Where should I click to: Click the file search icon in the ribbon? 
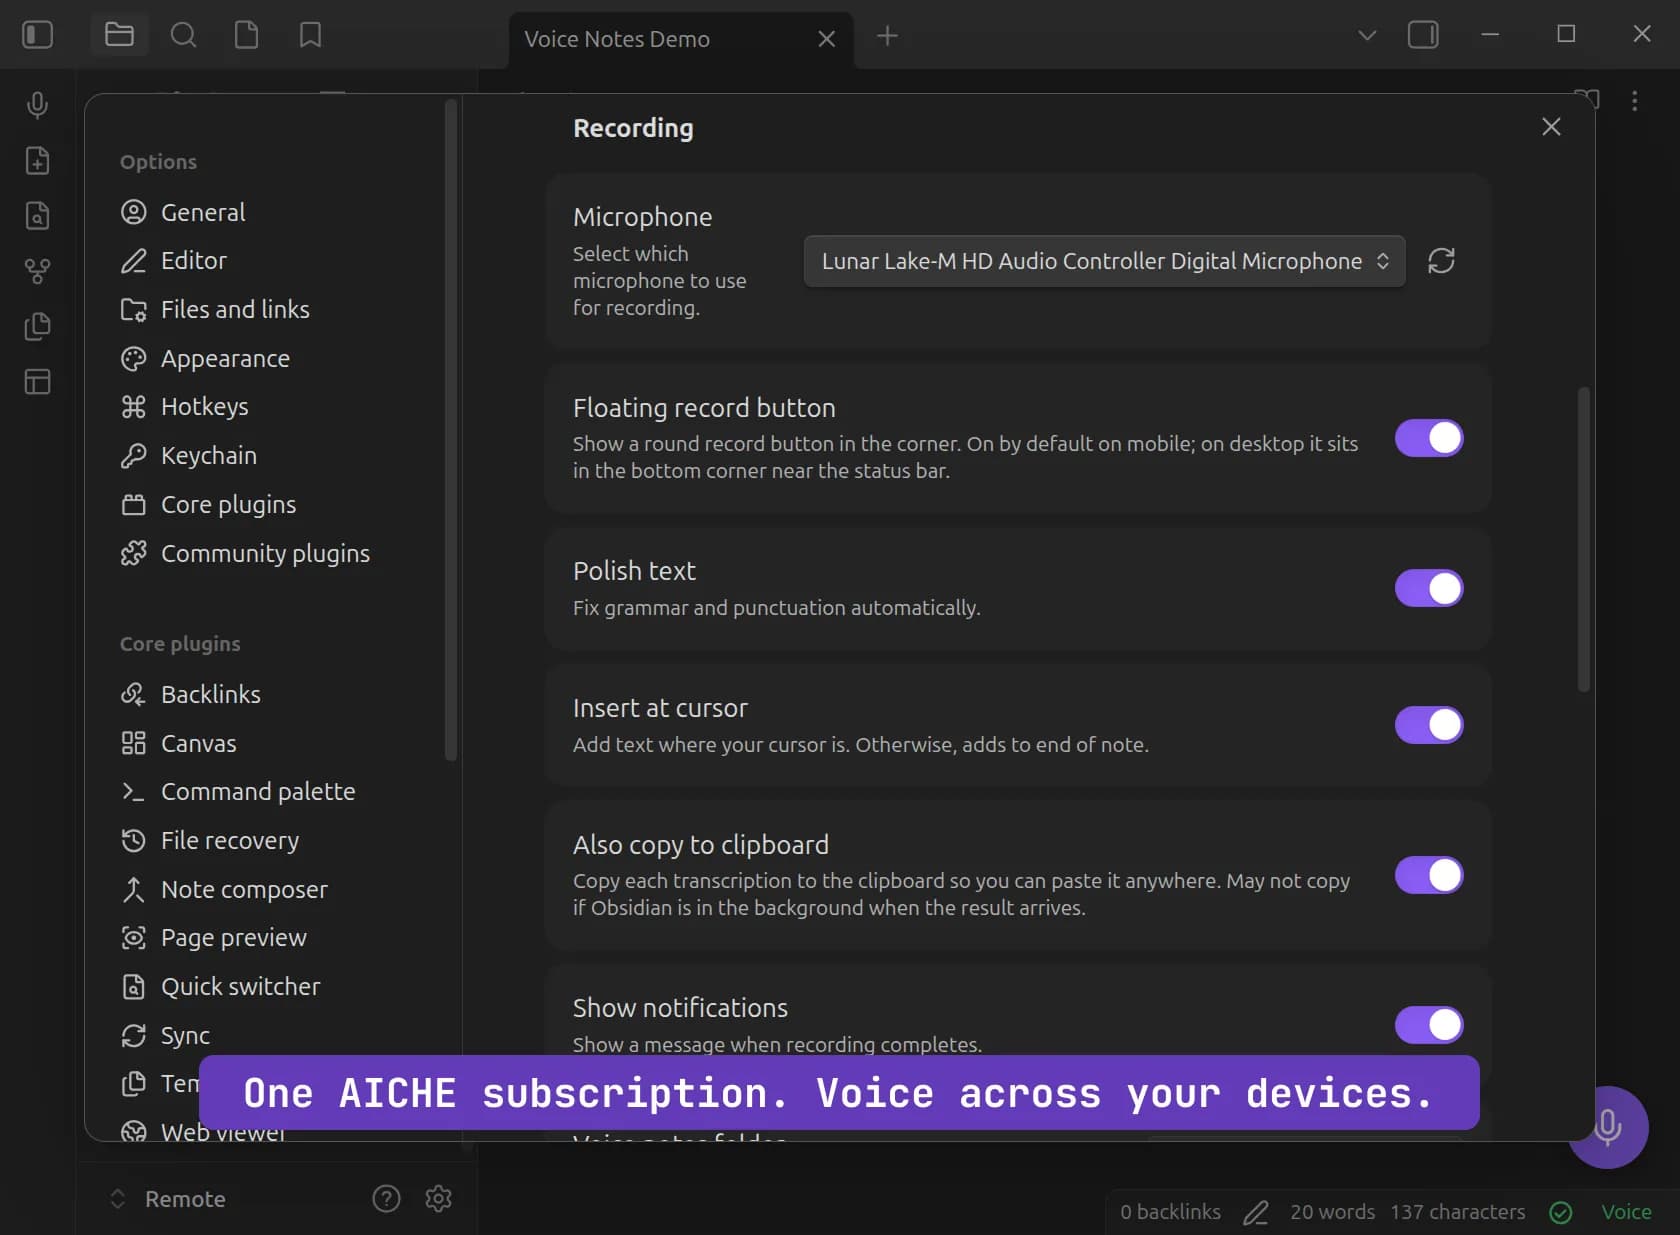(37, 216)
